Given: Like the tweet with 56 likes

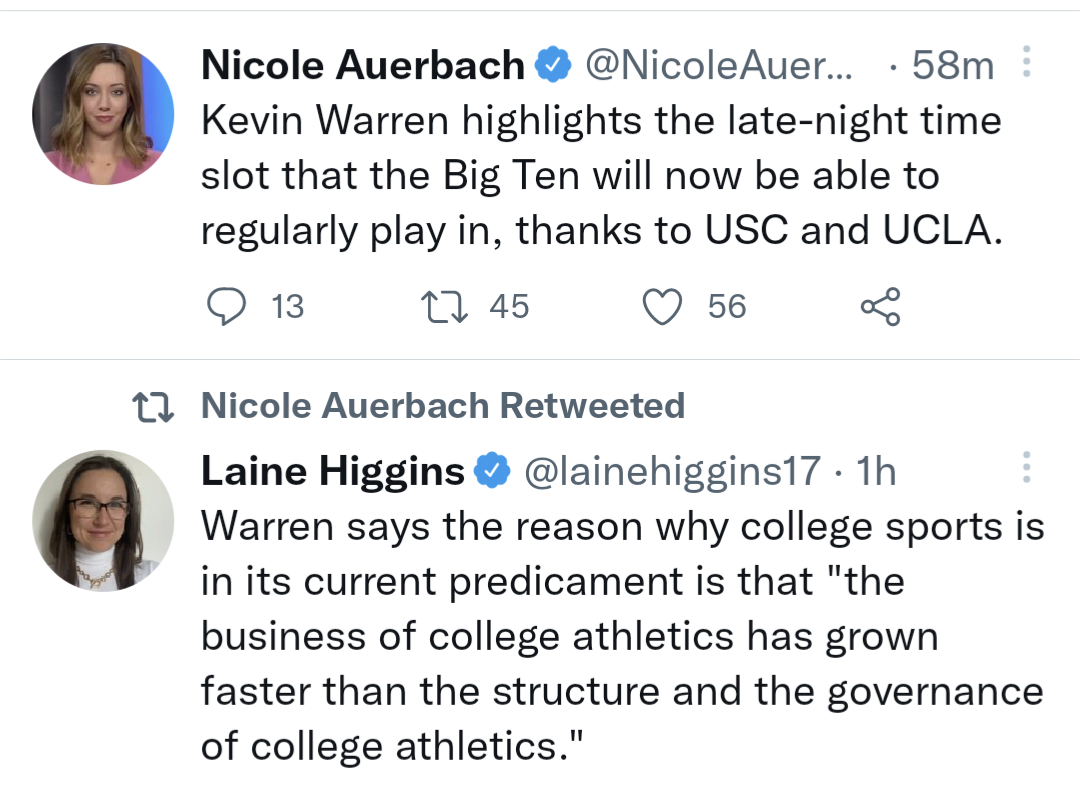Looking at the screenshot, I should [x=662, y=306].
